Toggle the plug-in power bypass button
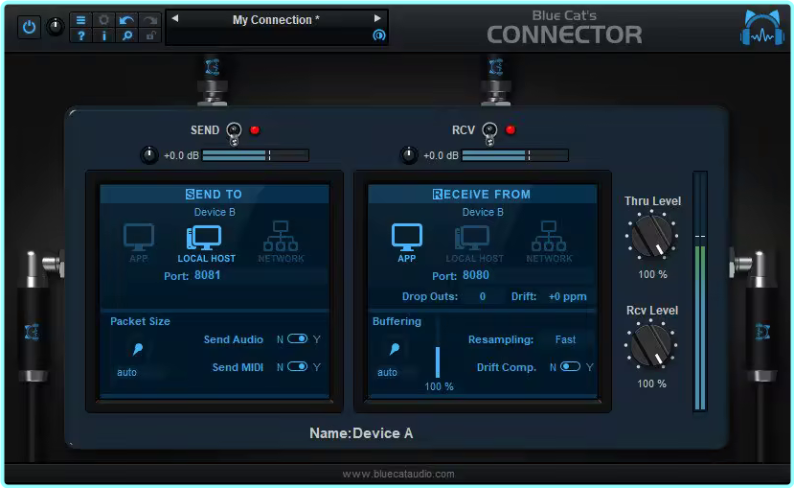This screenshot has height=488, width=794. pos(29,27)
